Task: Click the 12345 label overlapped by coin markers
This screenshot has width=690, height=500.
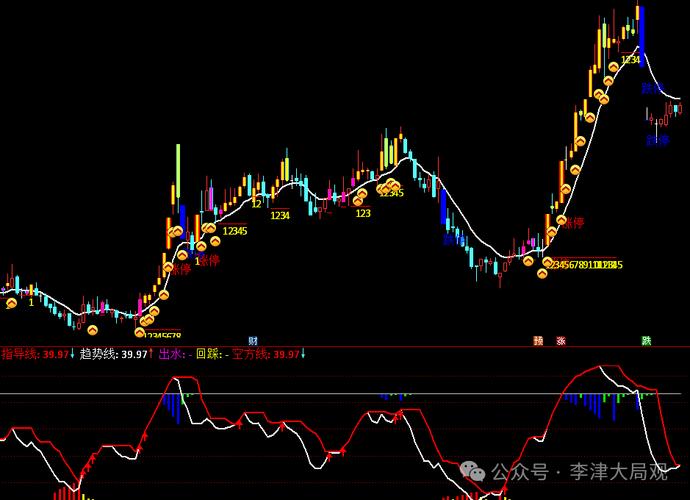Action: click(392, 192)
